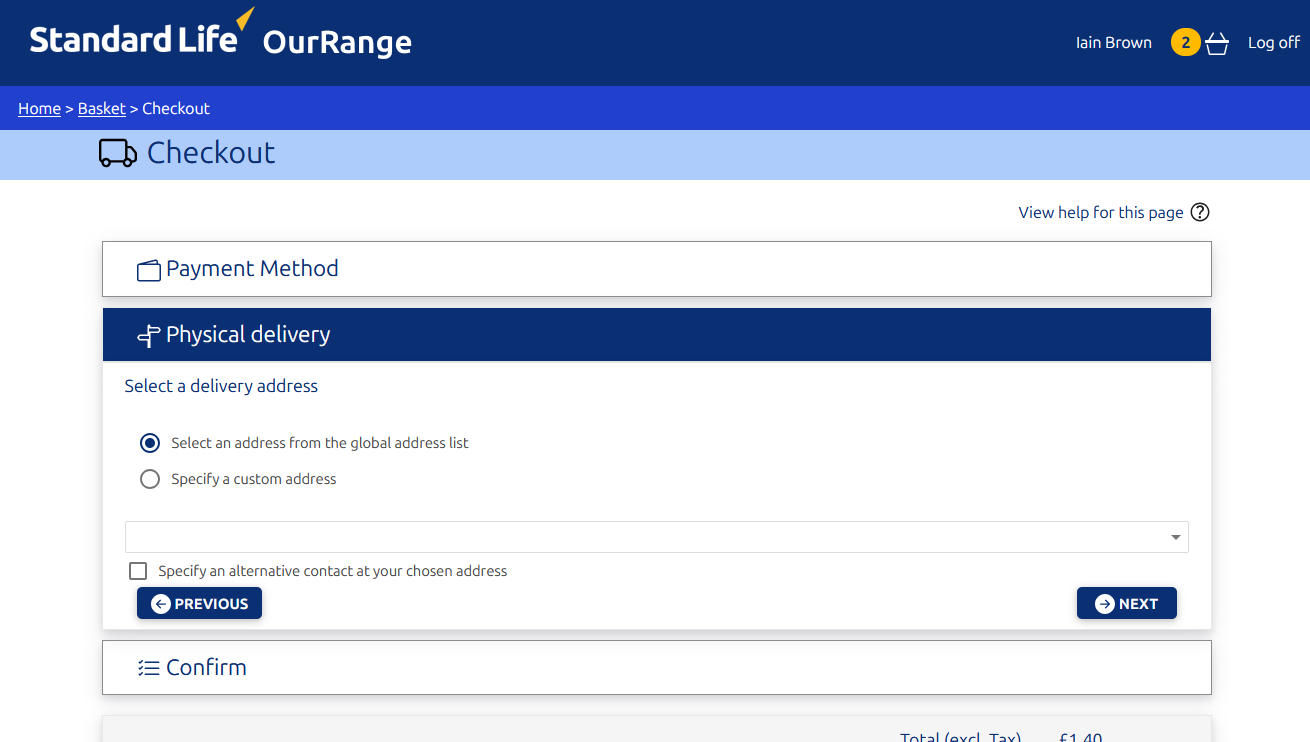Go to Home via breadcrumb
This screenshot has width=1310, height=742.
(x=39, y=109)
